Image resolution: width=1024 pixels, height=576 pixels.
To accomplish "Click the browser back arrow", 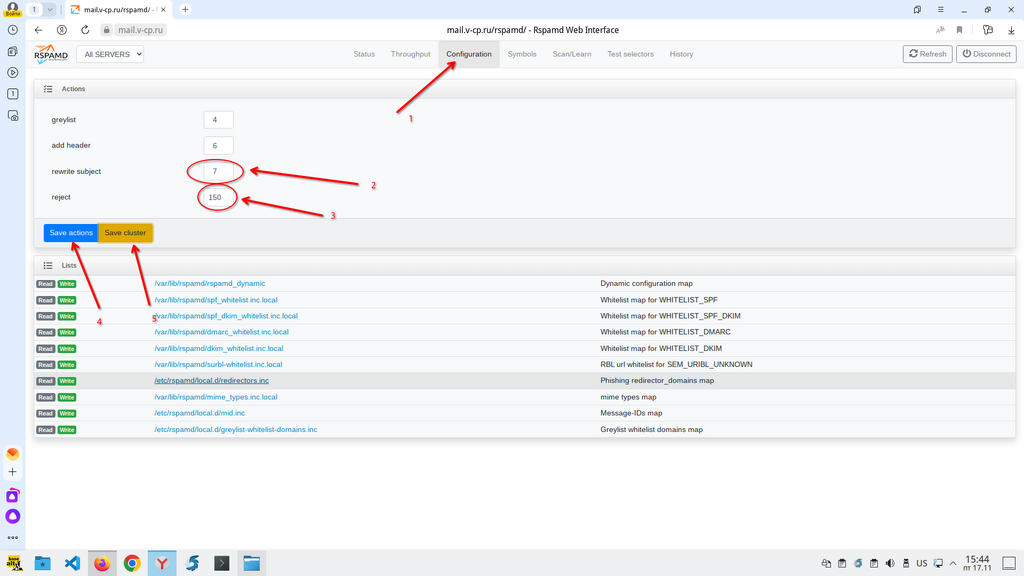I will (39, 30).
